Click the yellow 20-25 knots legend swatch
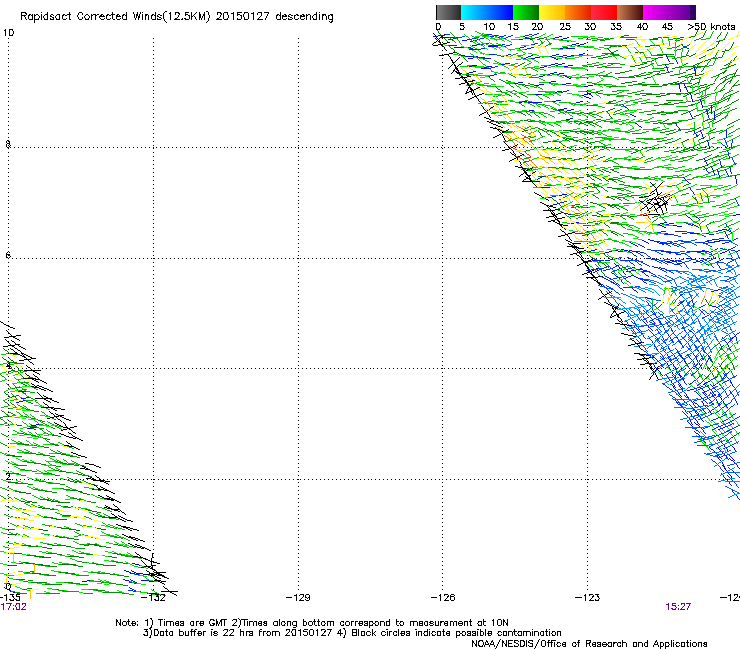The image size is (740, 650). [x=552, y=12]
